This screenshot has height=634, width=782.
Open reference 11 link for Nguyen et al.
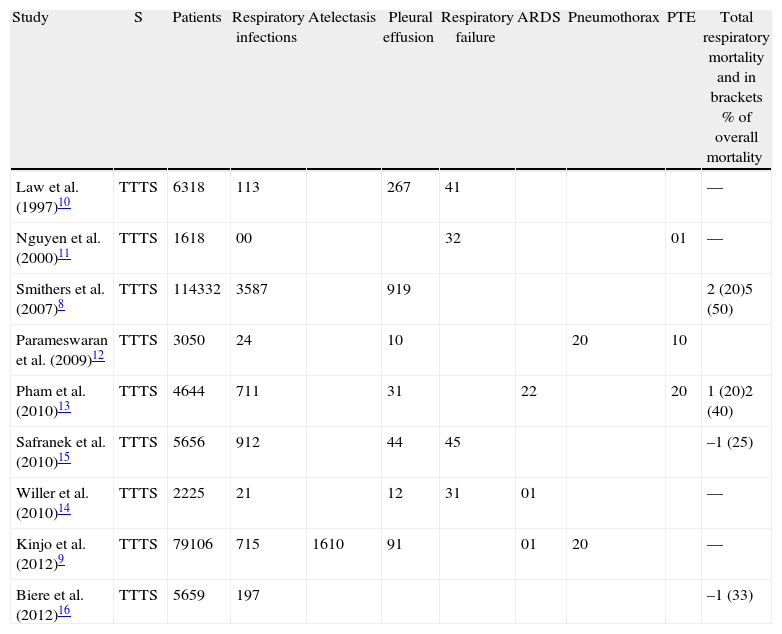pos(64,254)
